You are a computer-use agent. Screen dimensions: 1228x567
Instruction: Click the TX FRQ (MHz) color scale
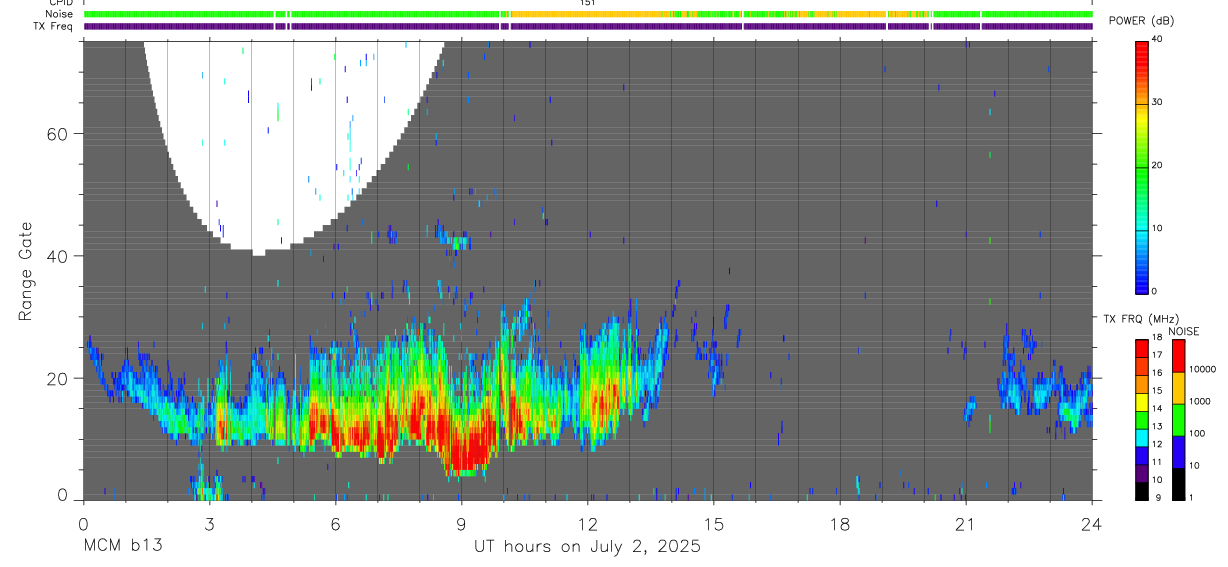1142,420
